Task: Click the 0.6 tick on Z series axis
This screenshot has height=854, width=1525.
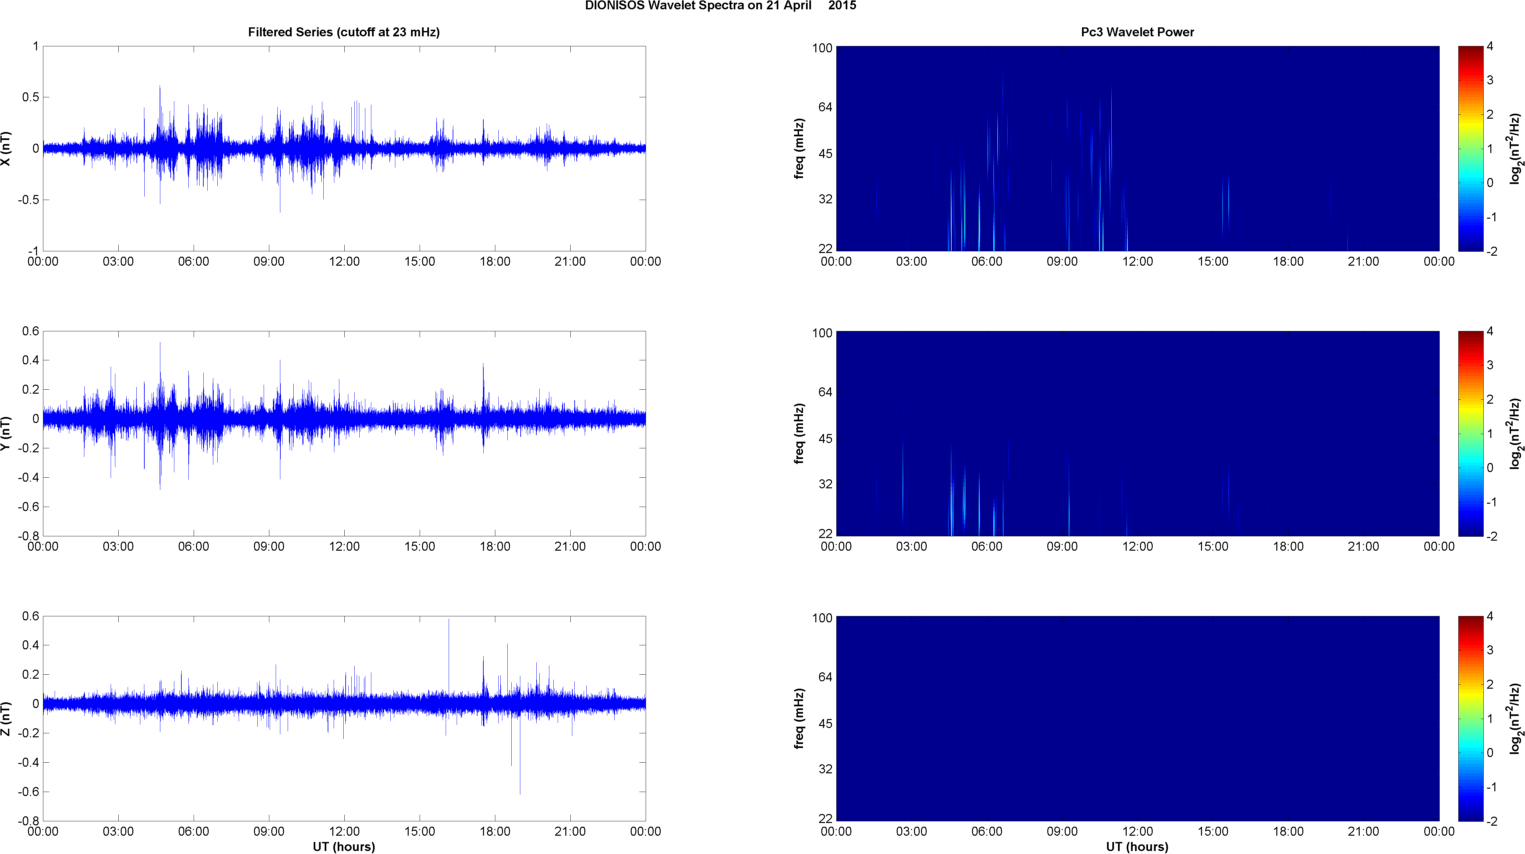Action: pyautogui.click(x=29, y=617)
